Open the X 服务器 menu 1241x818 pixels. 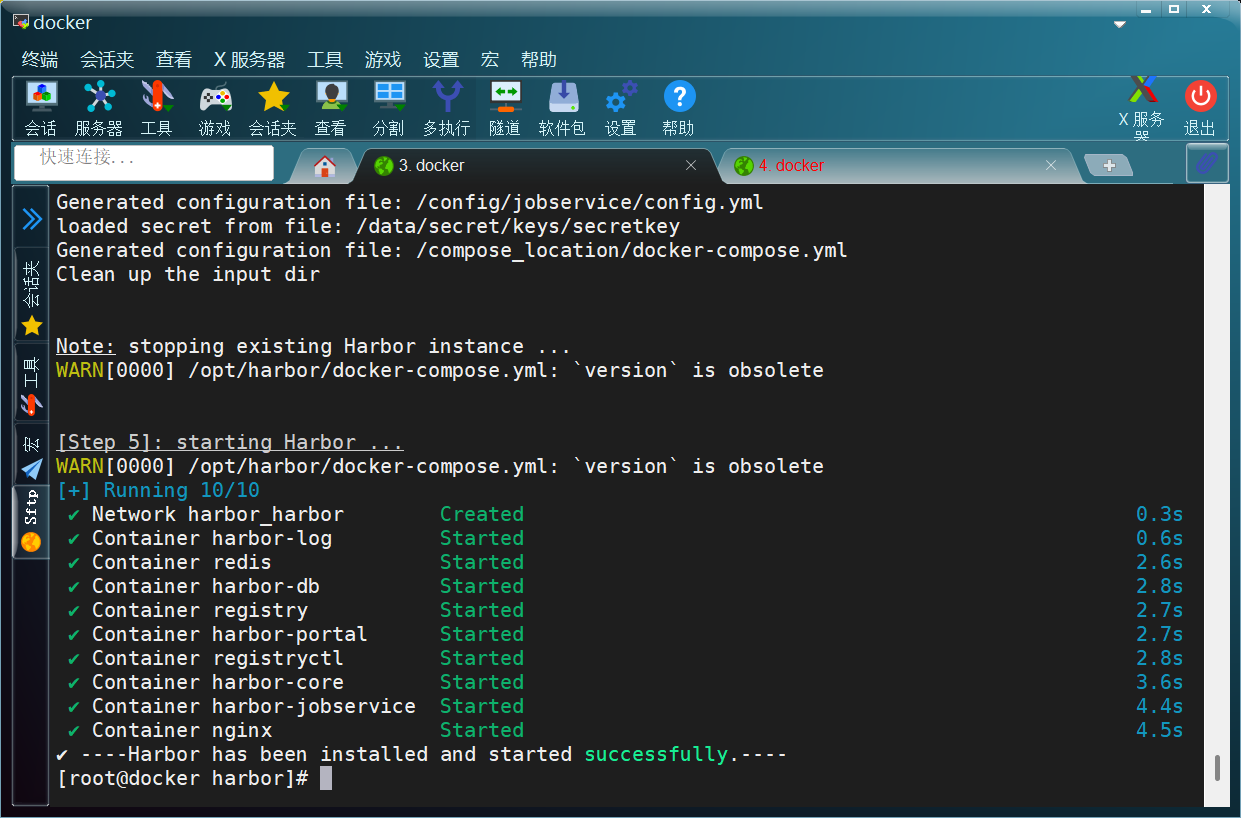tap(250, 60)
